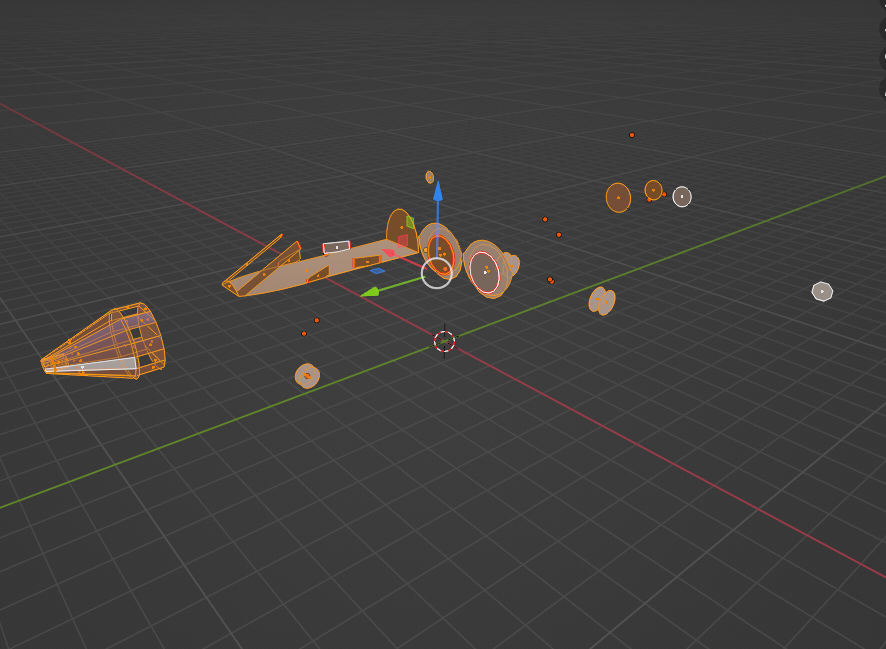Select the gray disc beside the orange discs
The width and height of the screenshot is (886, 649).
click(x=682, y=197)
